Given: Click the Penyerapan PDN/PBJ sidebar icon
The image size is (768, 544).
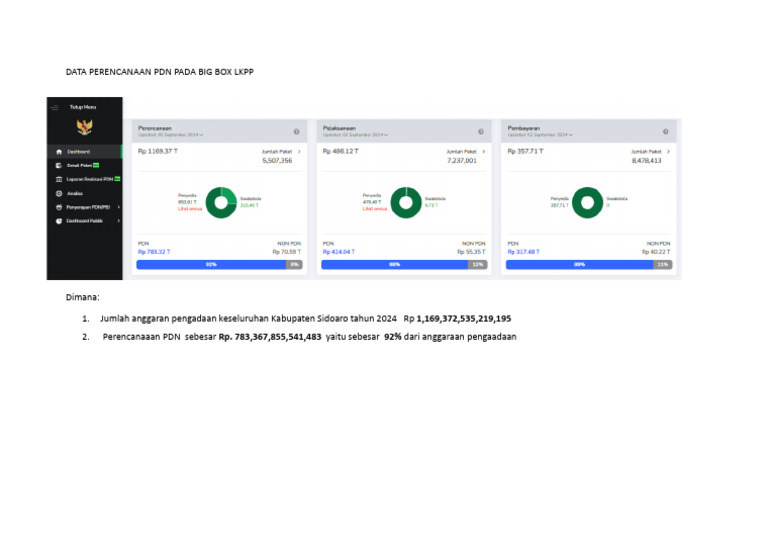Looking at the screenshot, I should point(59,207).
